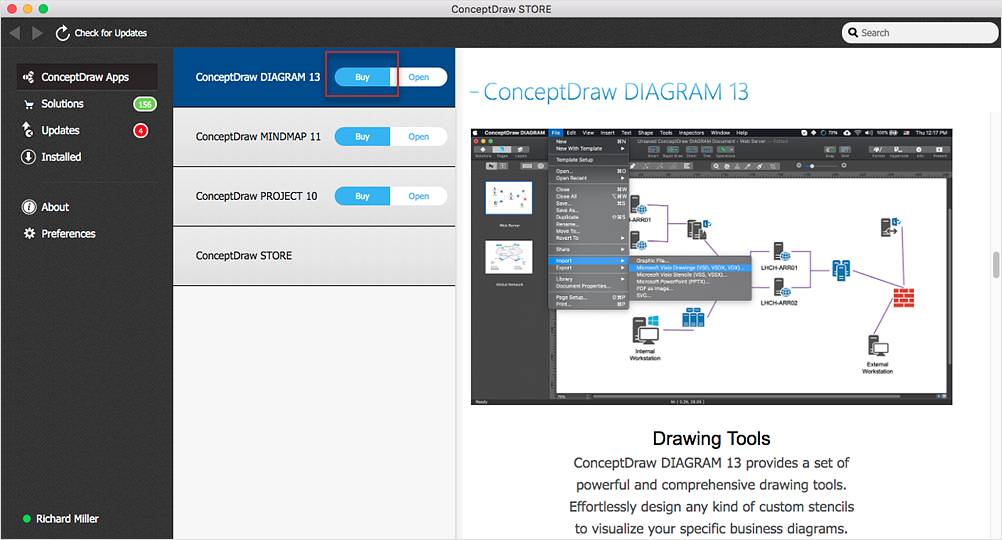Buy ConceptDraw PROJECT 10
1002x540 pixels.
pos(362,196)
